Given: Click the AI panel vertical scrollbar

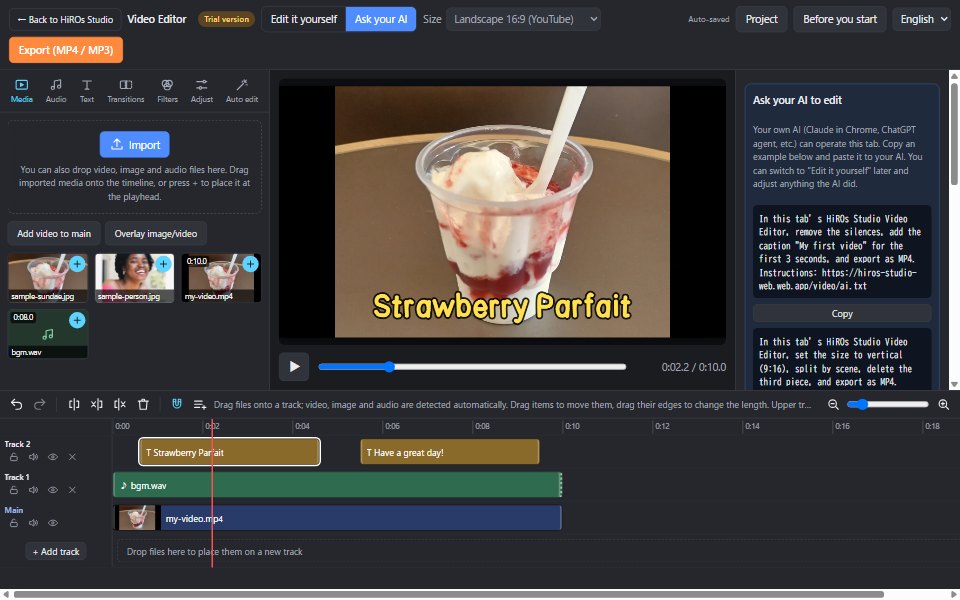Looking at the screenshot, I should (954, 133).
